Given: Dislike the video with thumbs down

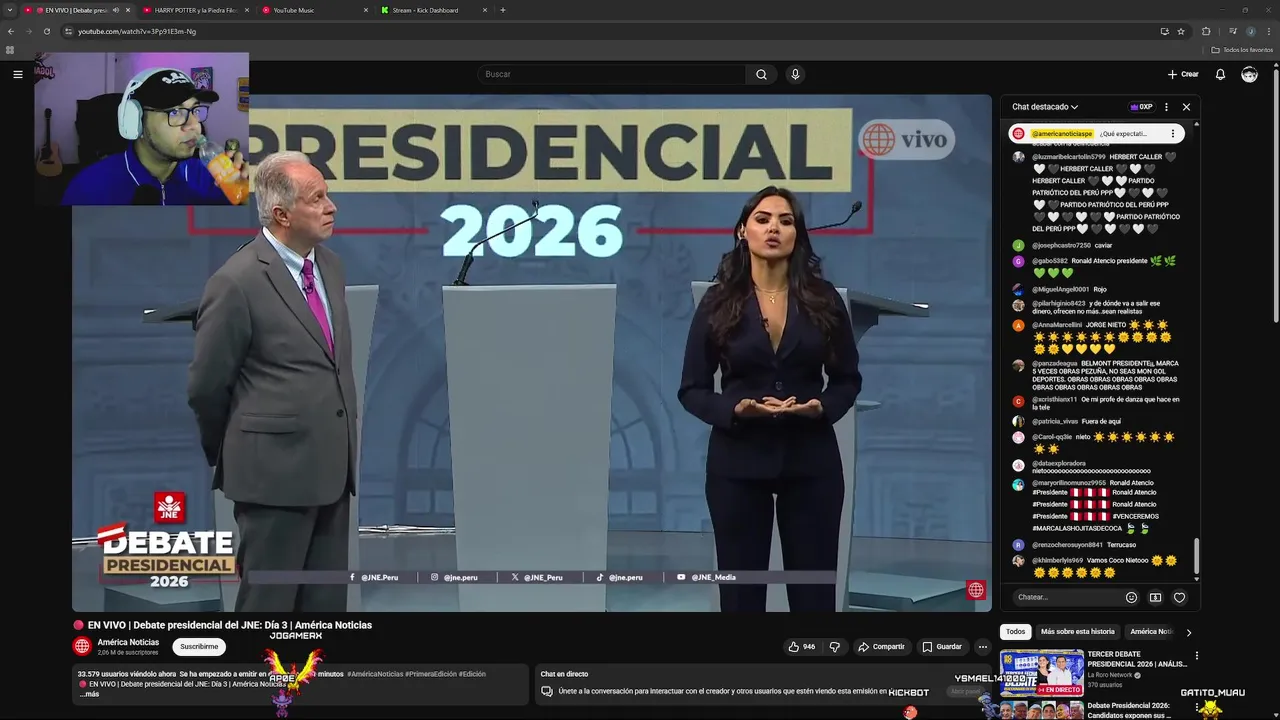Looking at the screenshot, I should click(835, 647).
